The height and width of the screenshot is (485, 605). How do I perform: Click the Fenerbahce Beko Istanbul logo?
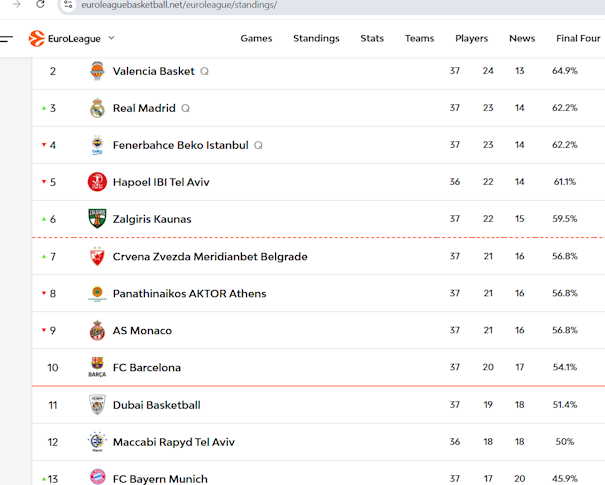pos(97,145)
